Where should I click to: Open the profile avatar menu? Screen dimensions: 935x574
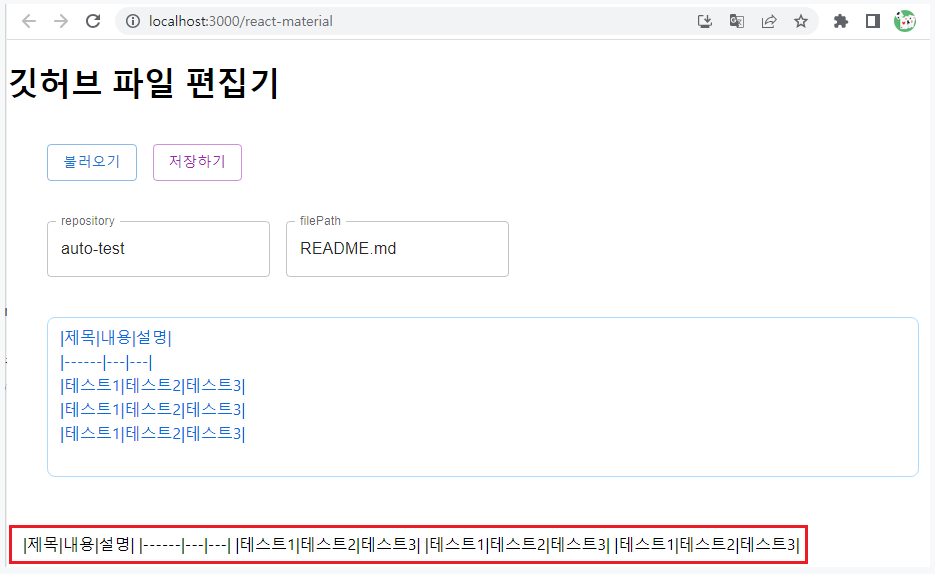tap(905, 21)
